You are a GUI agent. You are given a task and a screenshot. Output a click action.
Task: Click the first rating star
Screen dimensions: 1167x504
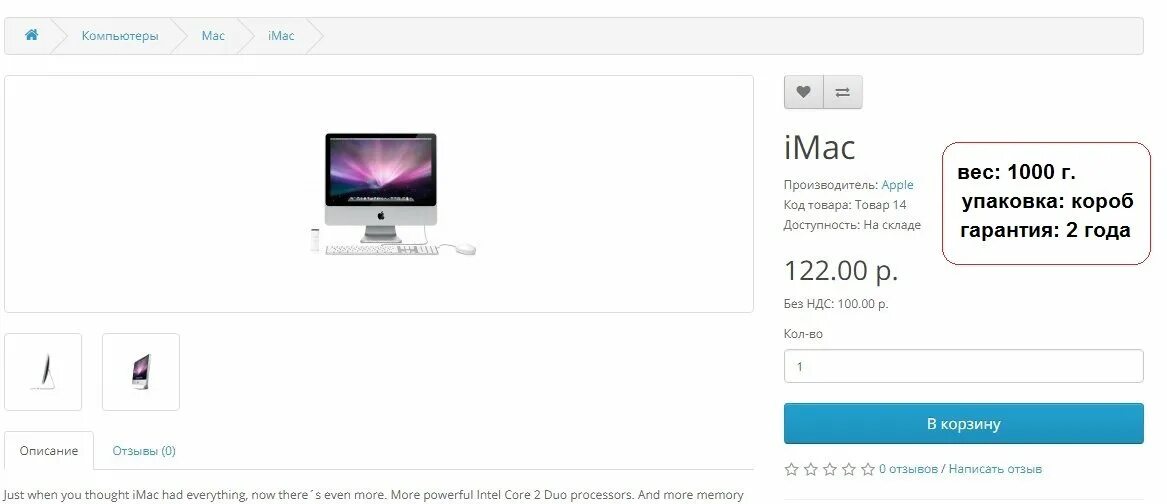[x=792, y=469]
